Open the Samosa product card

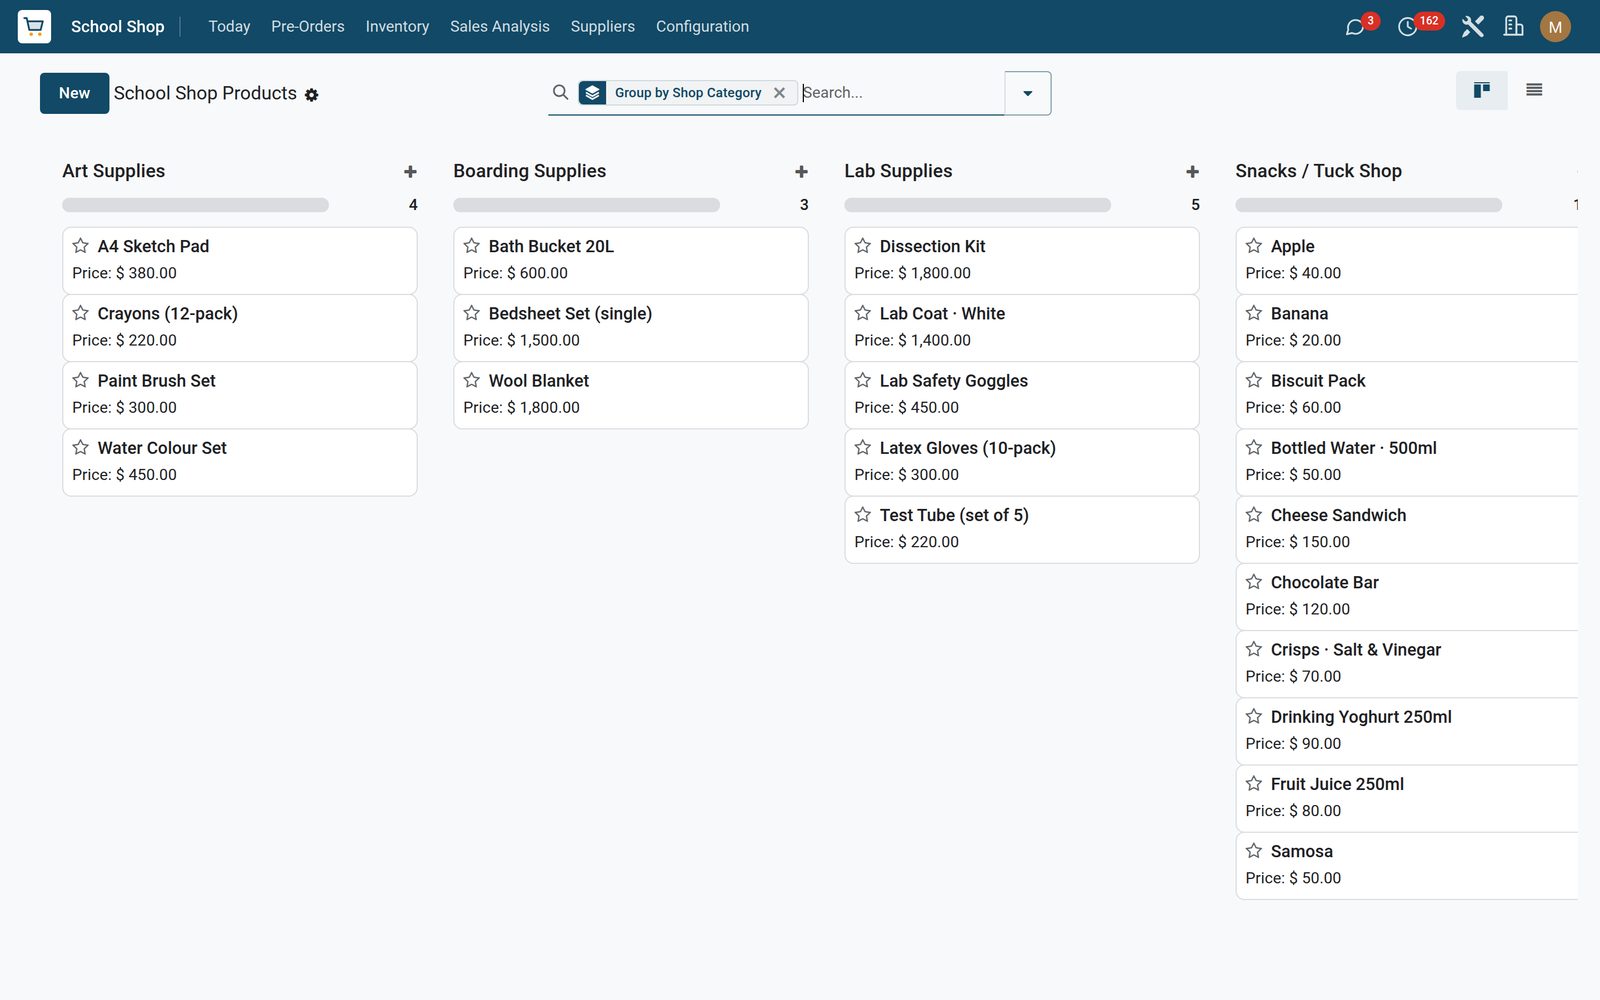pyautogui.click(x=1406, y=865)
